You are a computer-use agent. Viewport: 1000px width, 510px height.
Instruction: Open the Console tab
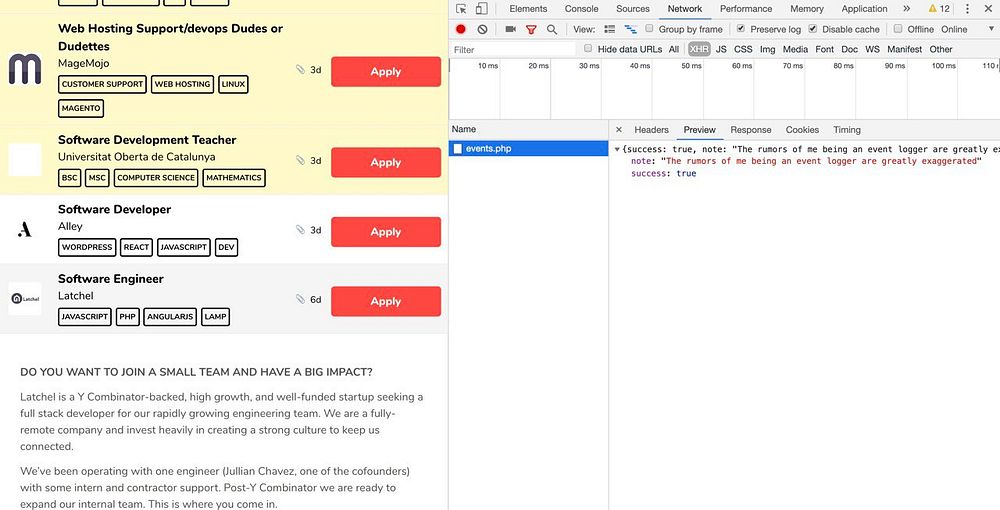[581, 9]
